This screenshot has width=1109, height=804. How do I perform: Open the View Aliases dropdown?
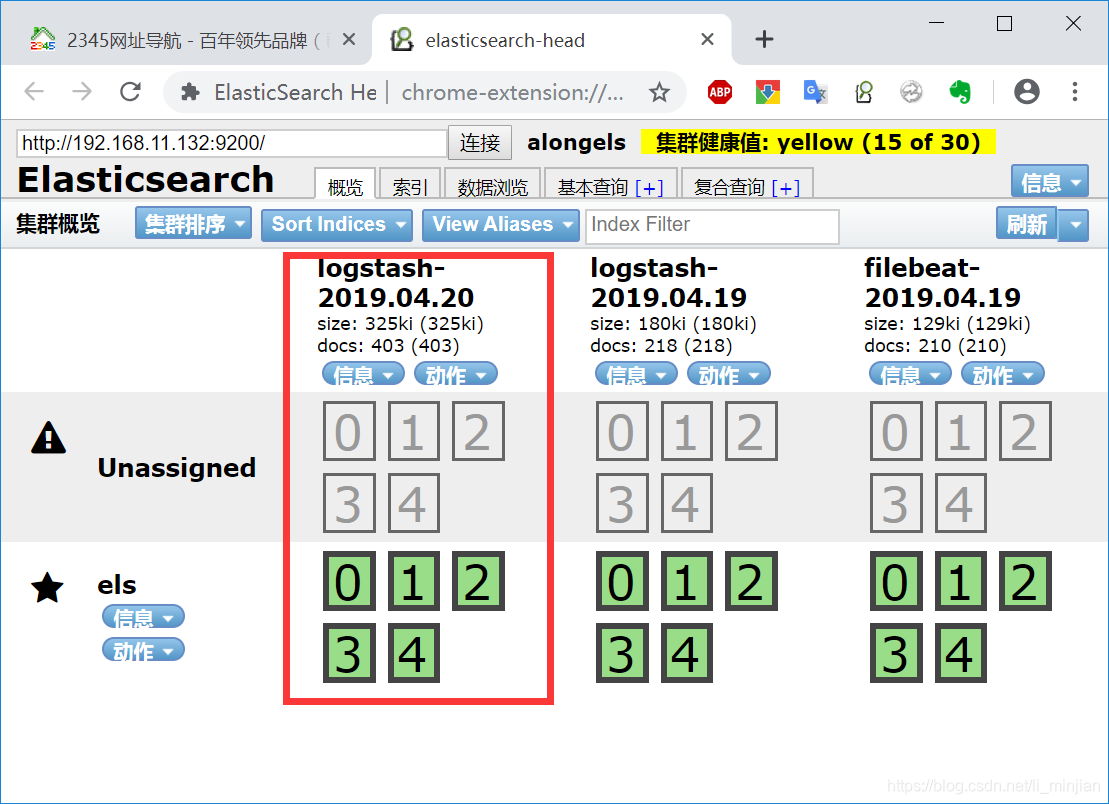pyautogui.click(x=501, y=224)
